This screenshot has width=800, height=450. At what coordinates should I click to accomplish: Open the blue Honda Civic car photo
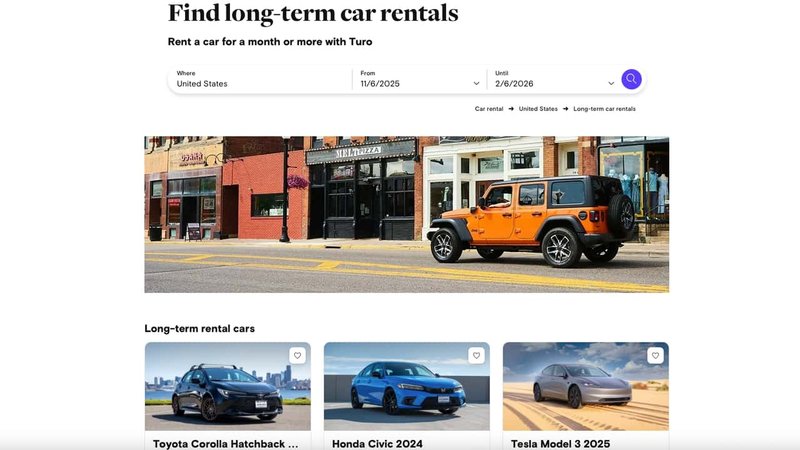coord(407,387)
